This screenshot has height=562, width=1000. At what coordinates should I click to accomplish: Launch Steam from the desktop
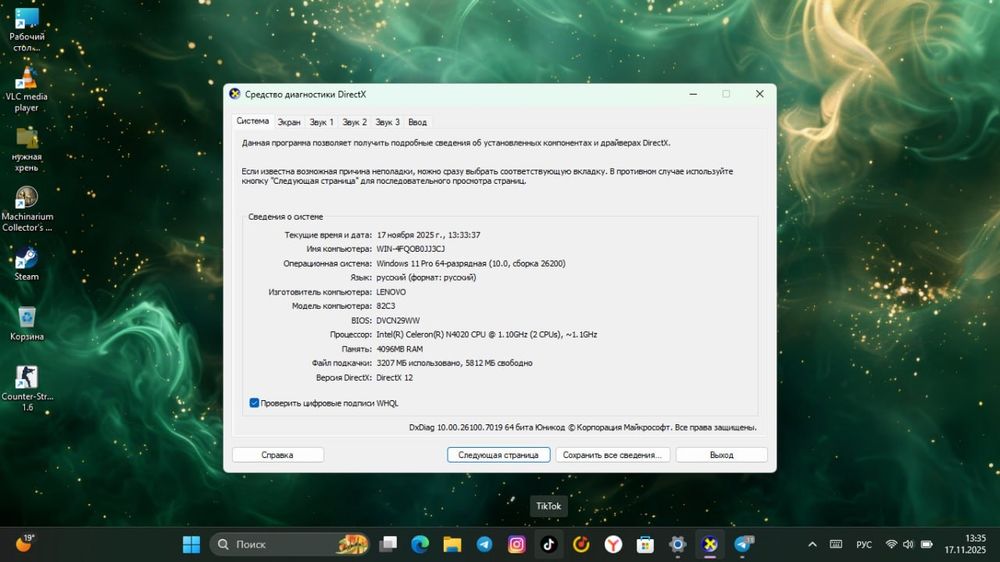(x=27, y=263)
